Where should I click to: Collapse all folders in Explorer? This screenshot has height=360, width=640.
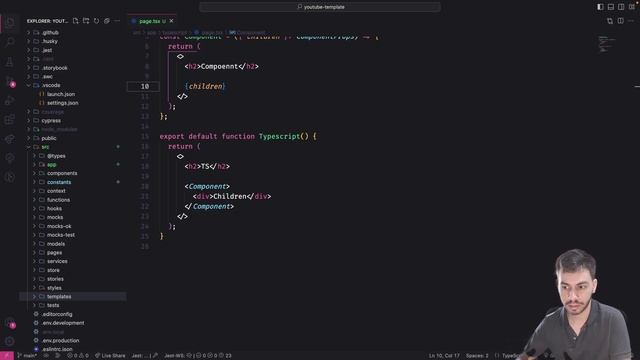[107, 21]
